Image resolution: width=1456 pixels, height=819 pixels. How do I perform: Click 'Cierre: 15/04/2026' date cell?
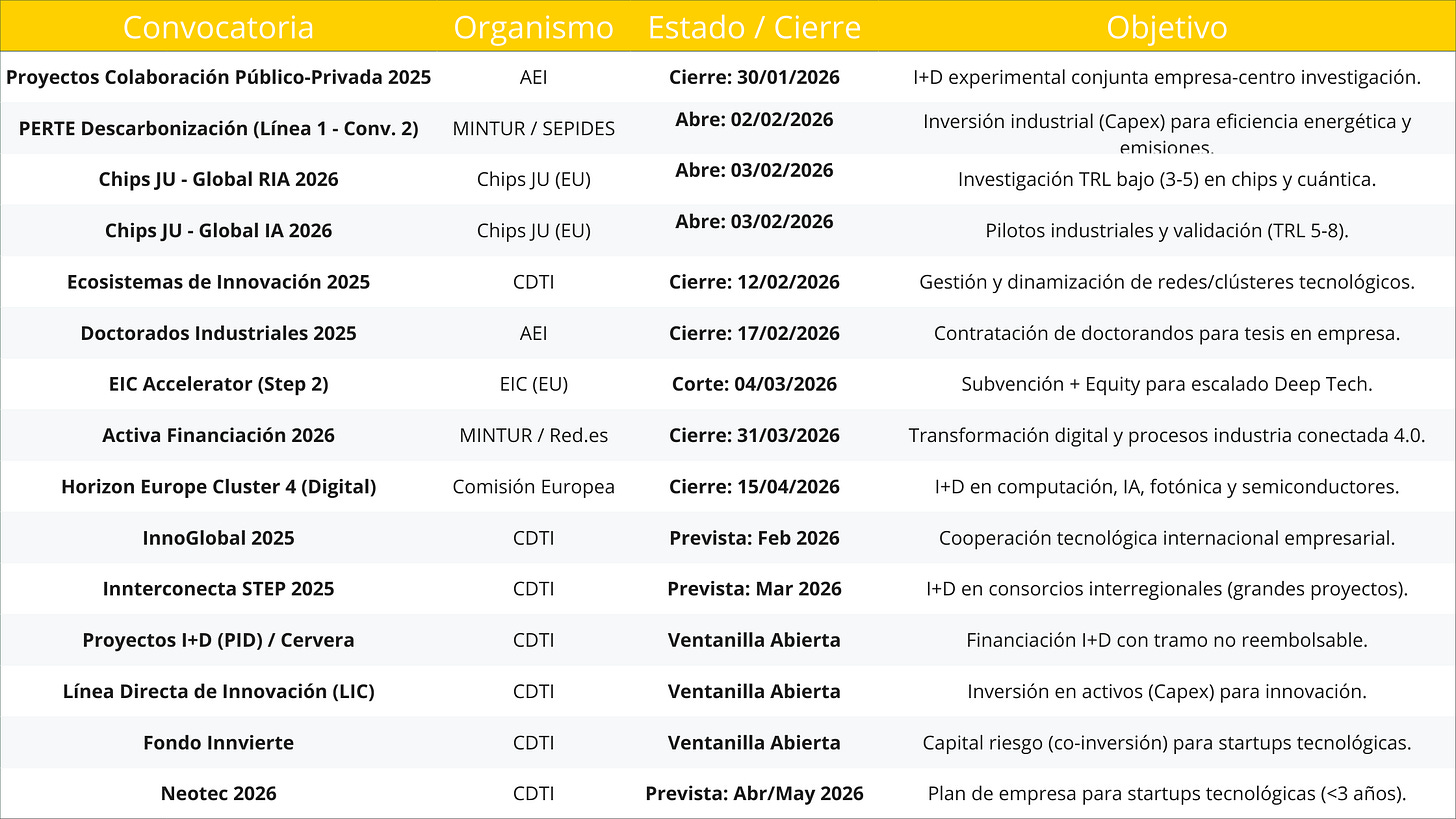[x=754, y=487]
